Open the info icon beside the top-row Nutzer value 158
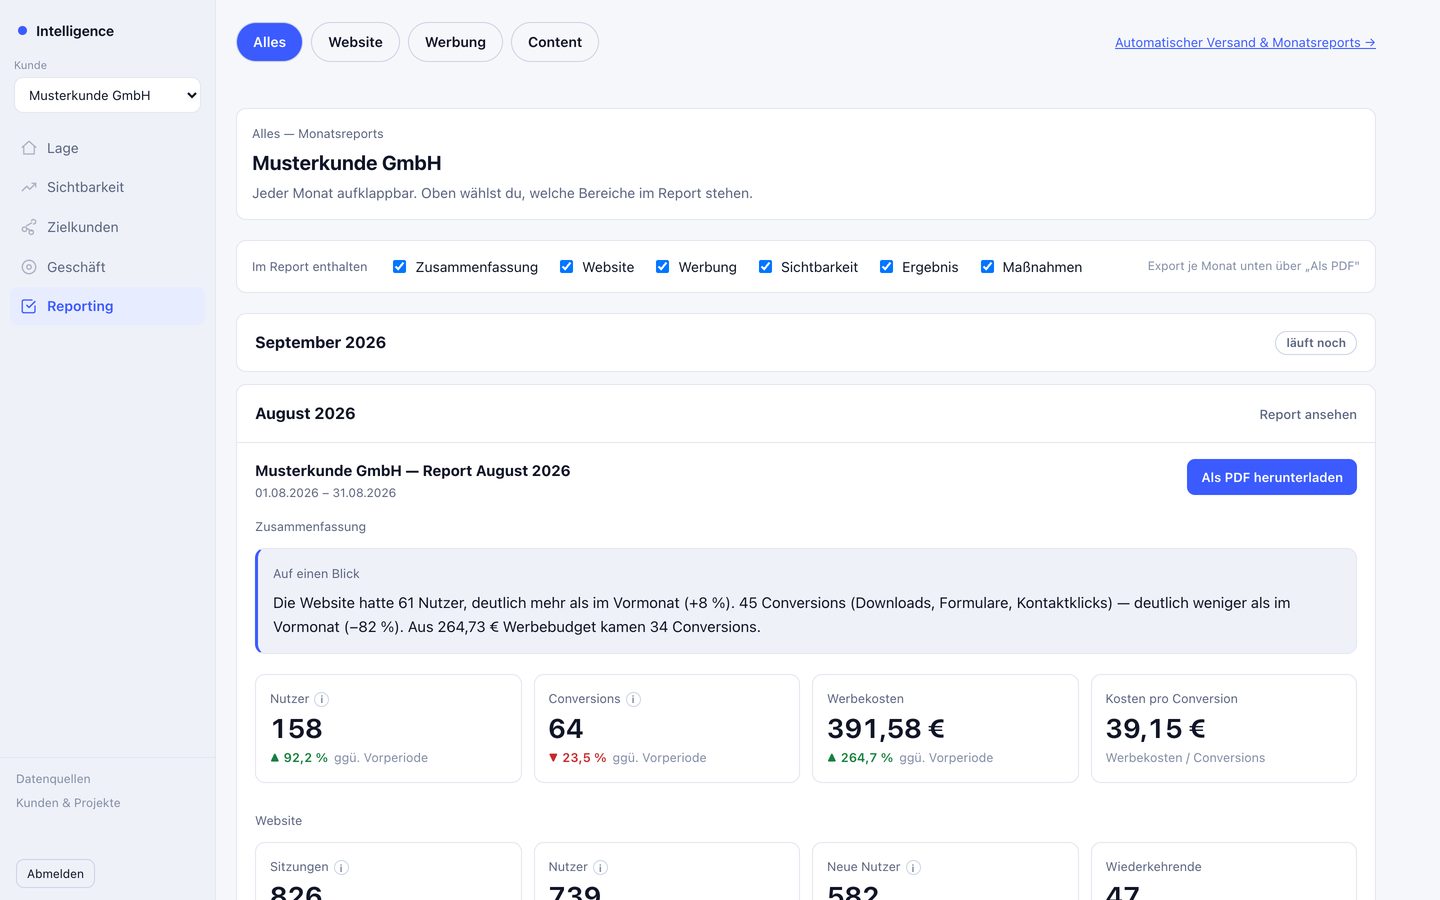The width and height of the screenshot is (1440, 900). [x=321, y=700]
